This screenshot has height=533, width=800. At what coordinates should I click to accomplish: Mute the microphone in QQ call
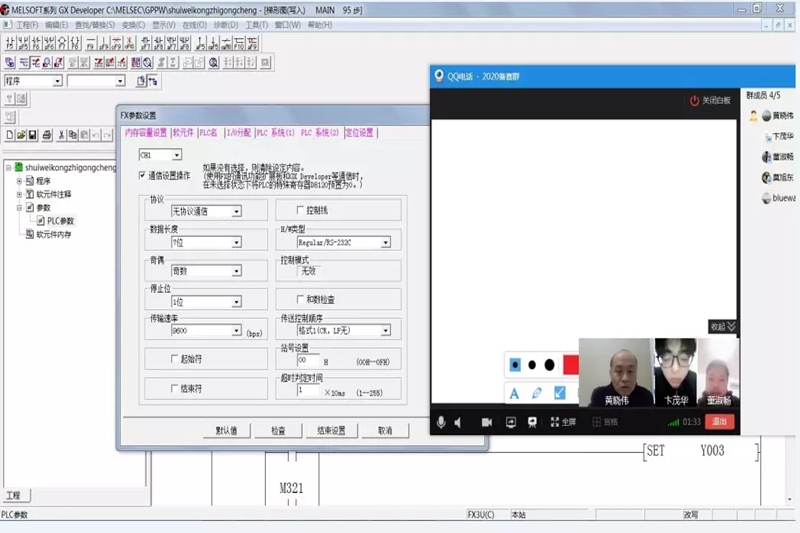click(441, 422)
